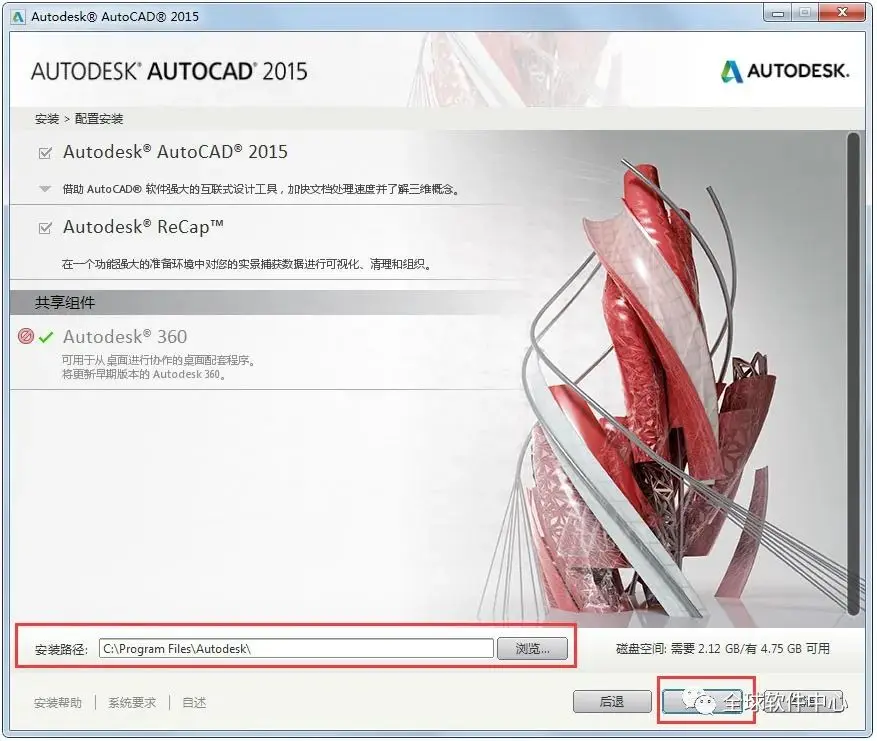Screen dimensions: 877x741
Task: Expand the AutoCAD 2015 configuration arrow
Action: click(x=45, y=189)
